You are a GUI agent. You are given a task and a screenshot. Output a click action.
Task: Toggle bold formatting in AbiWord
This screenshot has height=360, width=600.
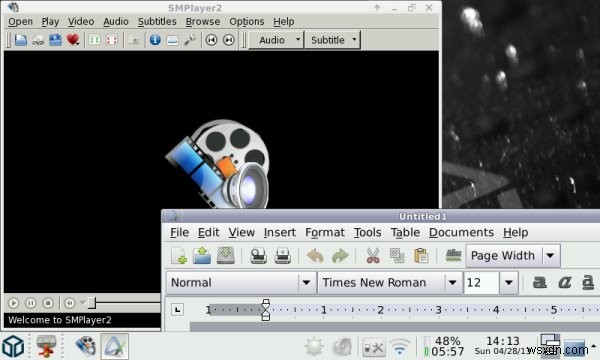click(x=540, y=282)
